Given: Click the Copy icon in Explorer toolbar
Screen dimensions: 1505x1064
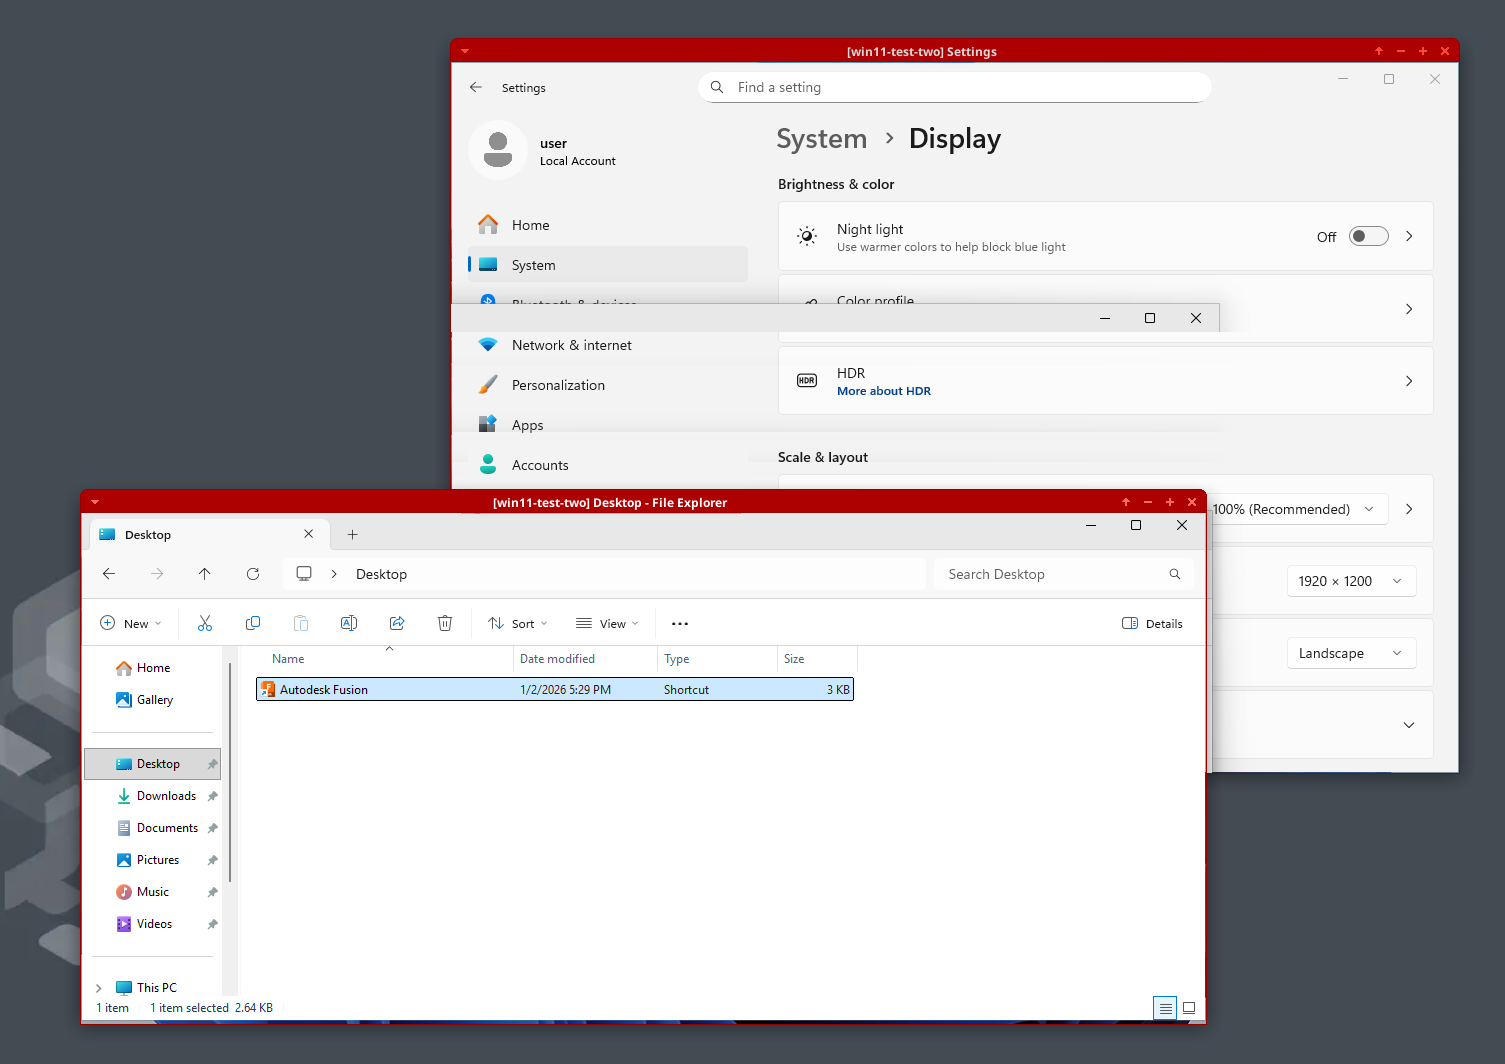Looking at the screenshot, I should pyautogui.click(x=253, y=623).
